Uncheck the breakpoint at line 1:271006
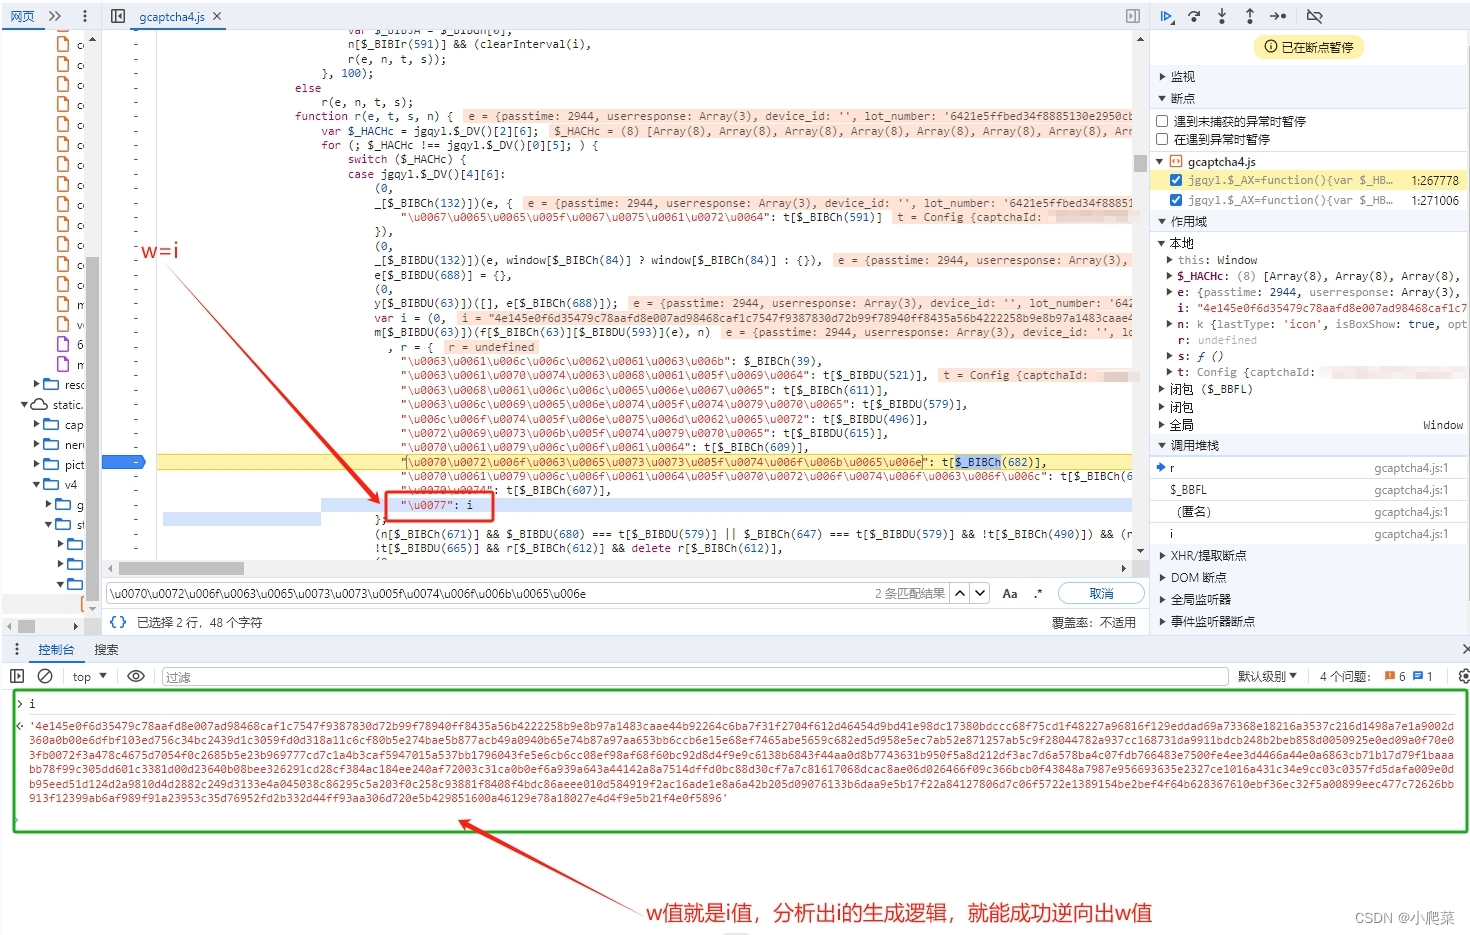The height and width of the screenshot is (935, 1470). pyautogui.click(x=1176, y=201)
